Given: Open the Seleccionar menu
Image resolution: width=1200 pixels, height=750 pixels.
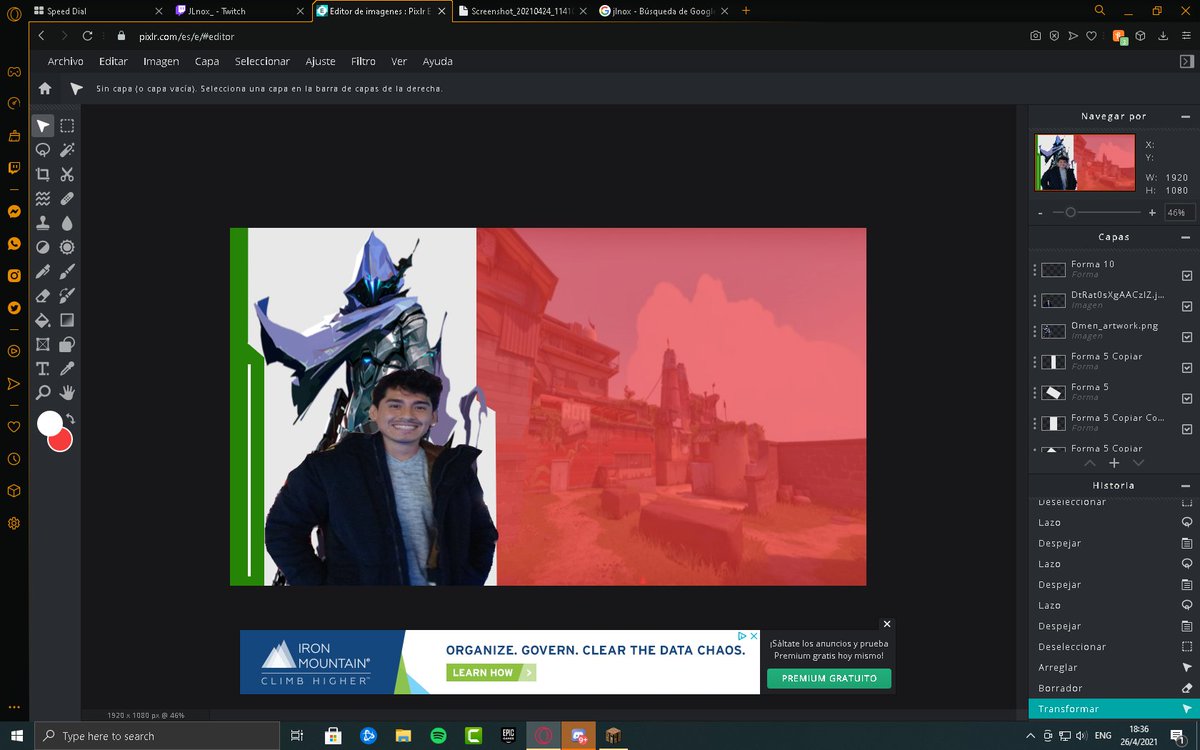Looking at the screenshot, I should (262, 61).
